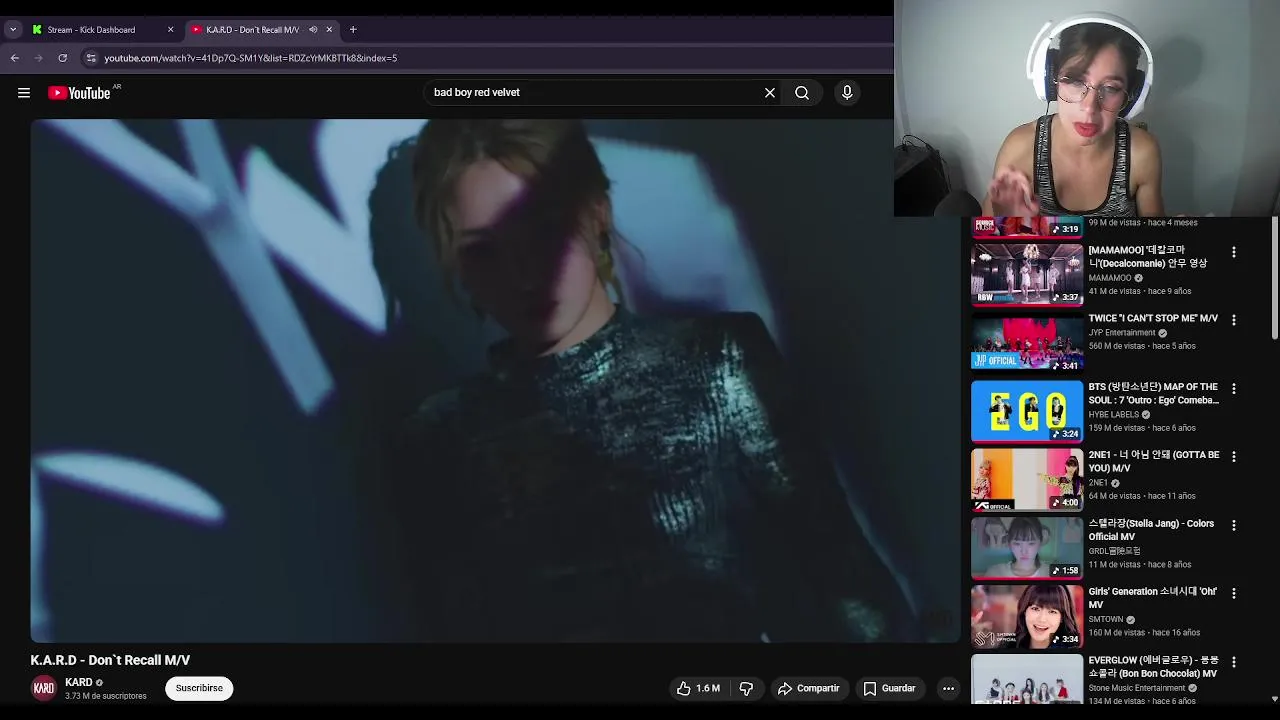Viewport: 1280px width, 720px height.
Task: Reload the page
Action: [63, 58]
